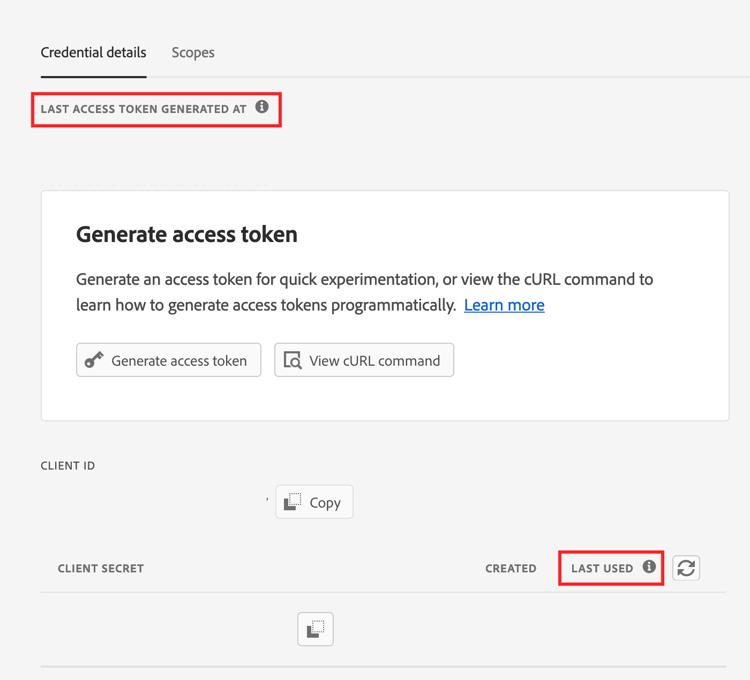The width and height of the screenshot is (750, 680).
Task: Switch to the Scopes tab
Action: click(x=193, y=53)
